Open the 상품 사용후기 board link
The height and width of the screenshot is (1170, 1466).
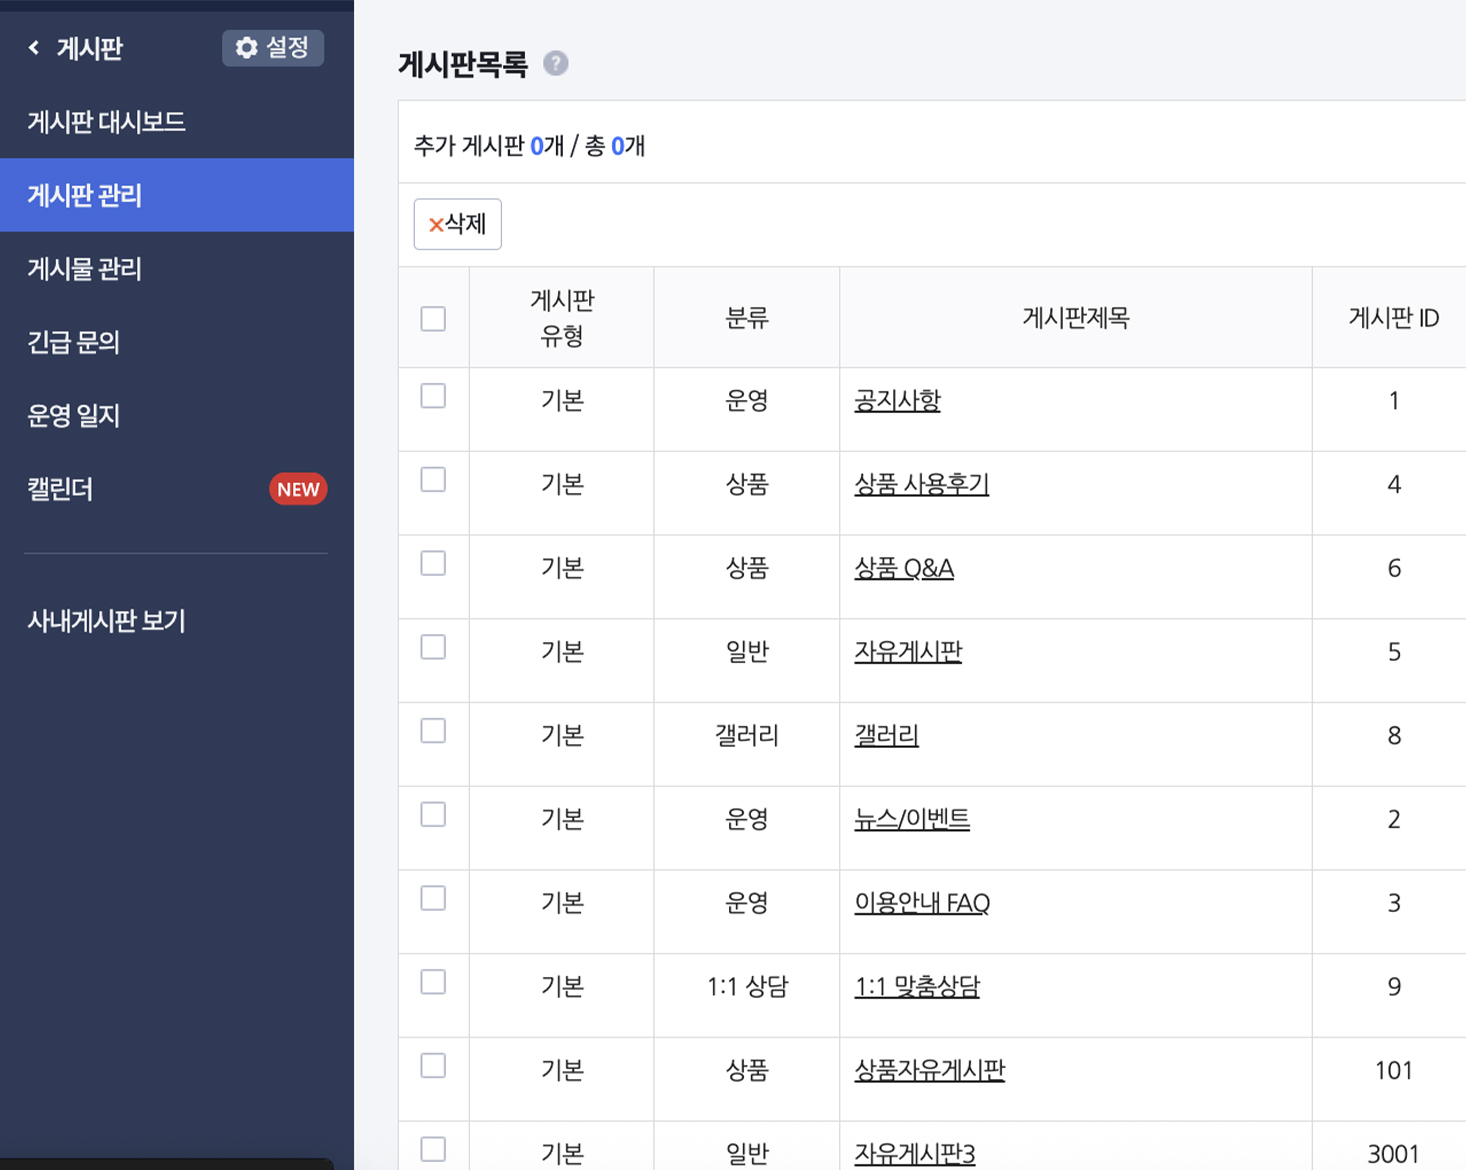point(921,485)
